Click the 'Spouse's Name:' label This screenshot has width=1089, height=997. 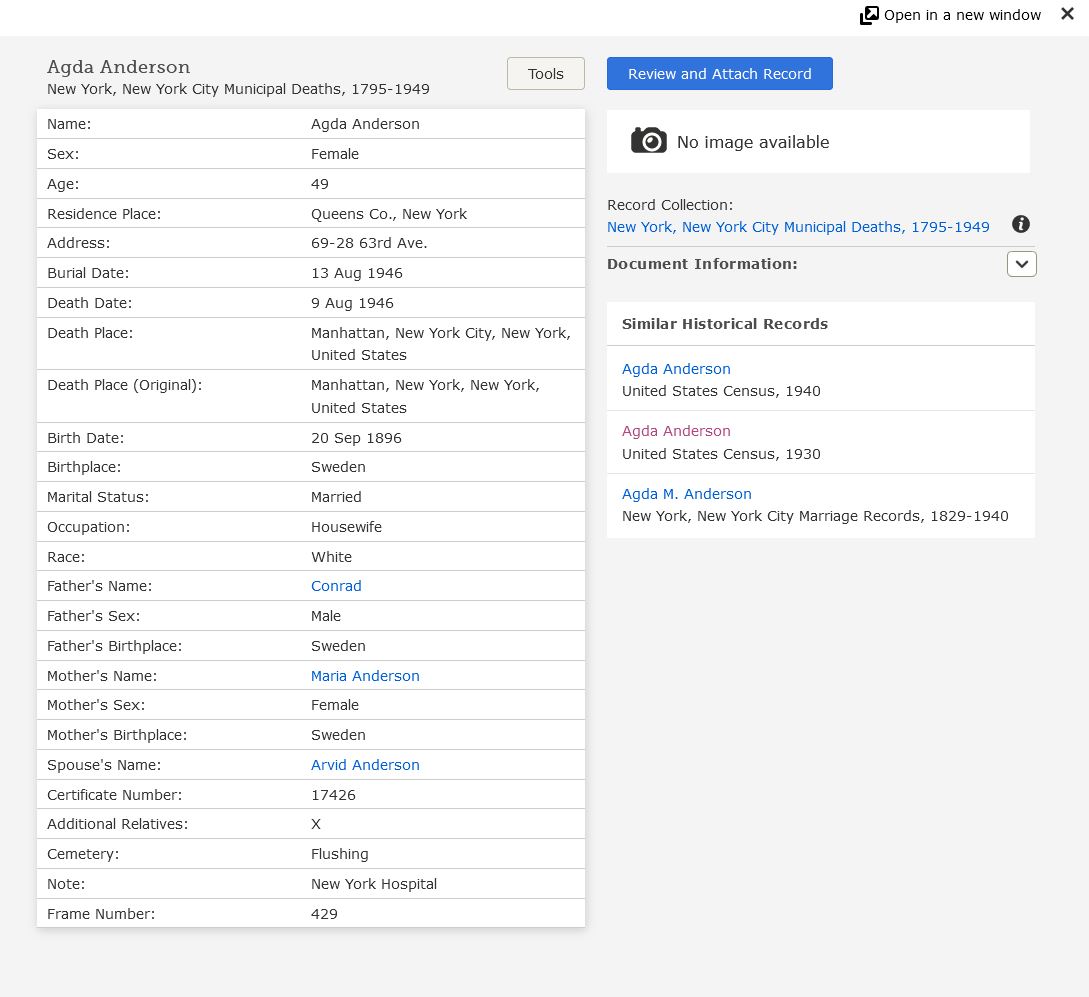pyautogui.click(x=104, y=764)
